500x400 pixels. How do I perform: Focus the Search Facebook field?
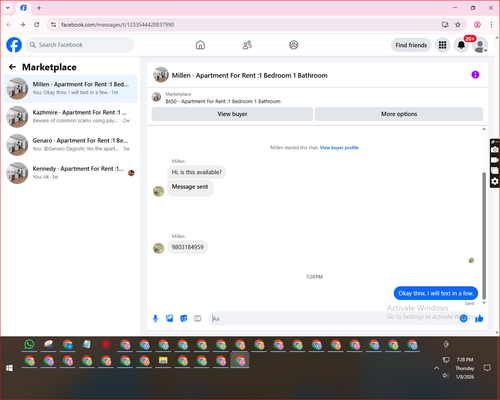(x=80, y=45)
